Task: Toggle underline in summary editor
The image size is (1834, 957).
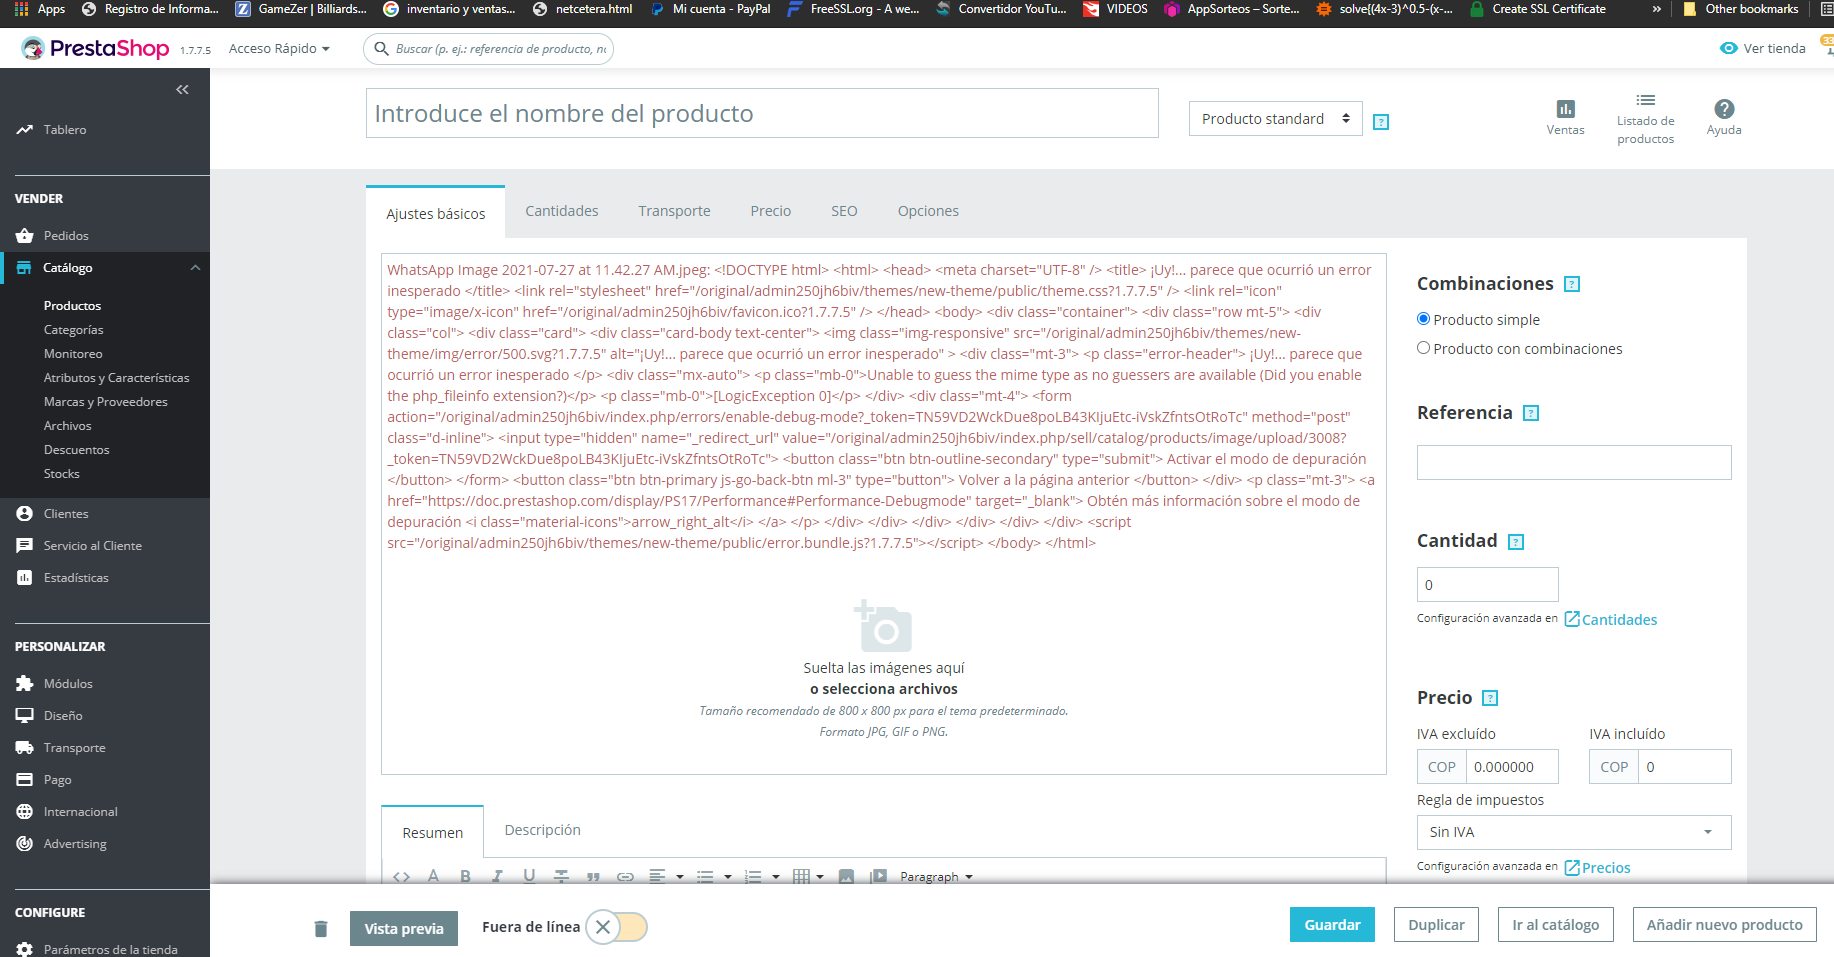Action: 529,876
